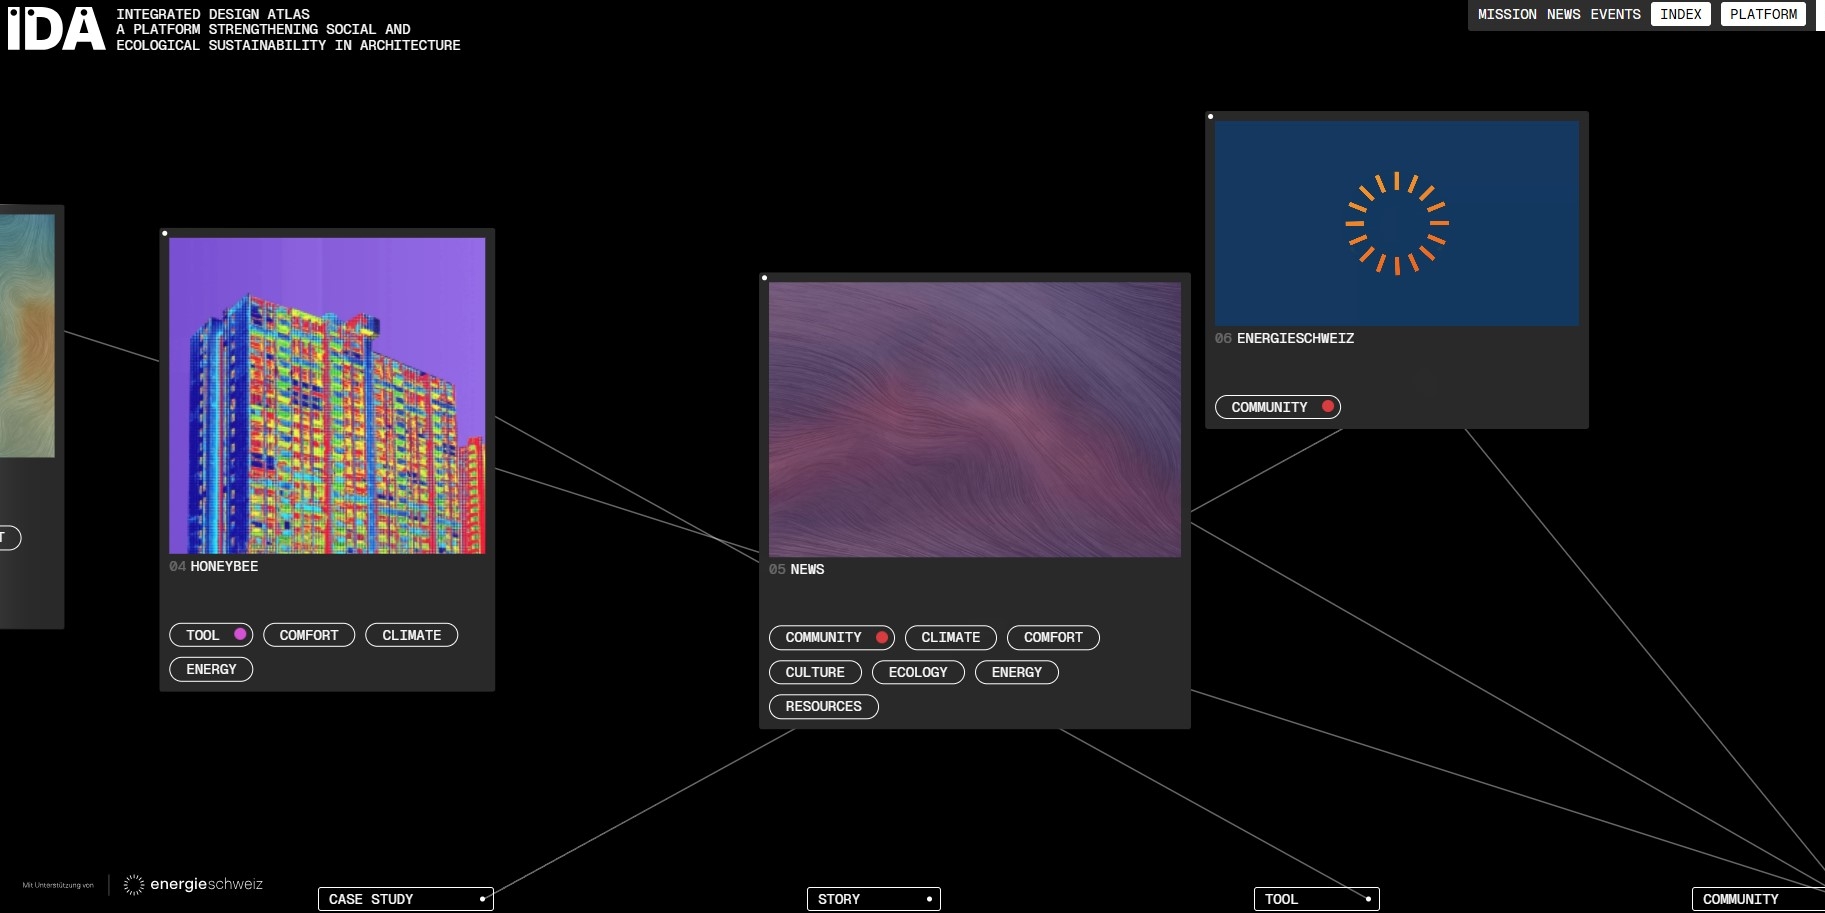This screenshot has height=913, width=1825.
Task: Toggle Community tag on Energieschweiz card
Action: pyautogui.click(x=1277, y=407)
